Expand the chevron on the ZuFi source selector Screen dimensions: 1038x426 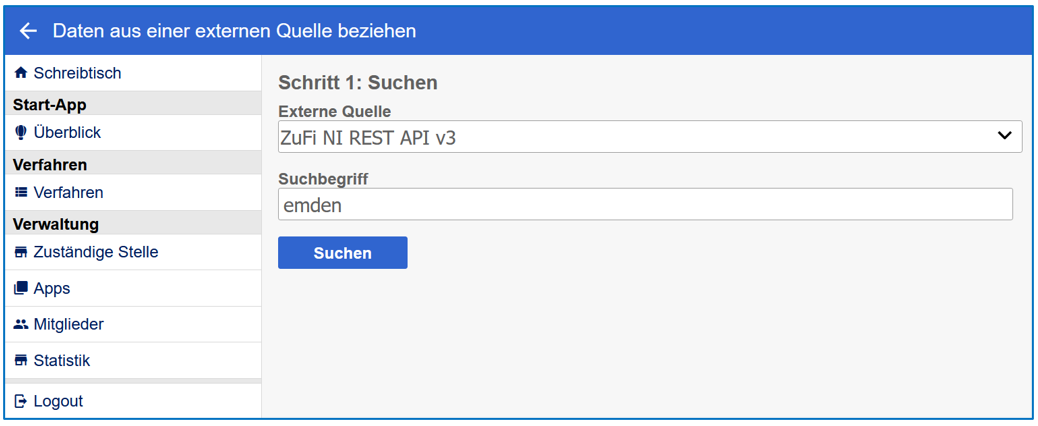[x=1005, y=136]
